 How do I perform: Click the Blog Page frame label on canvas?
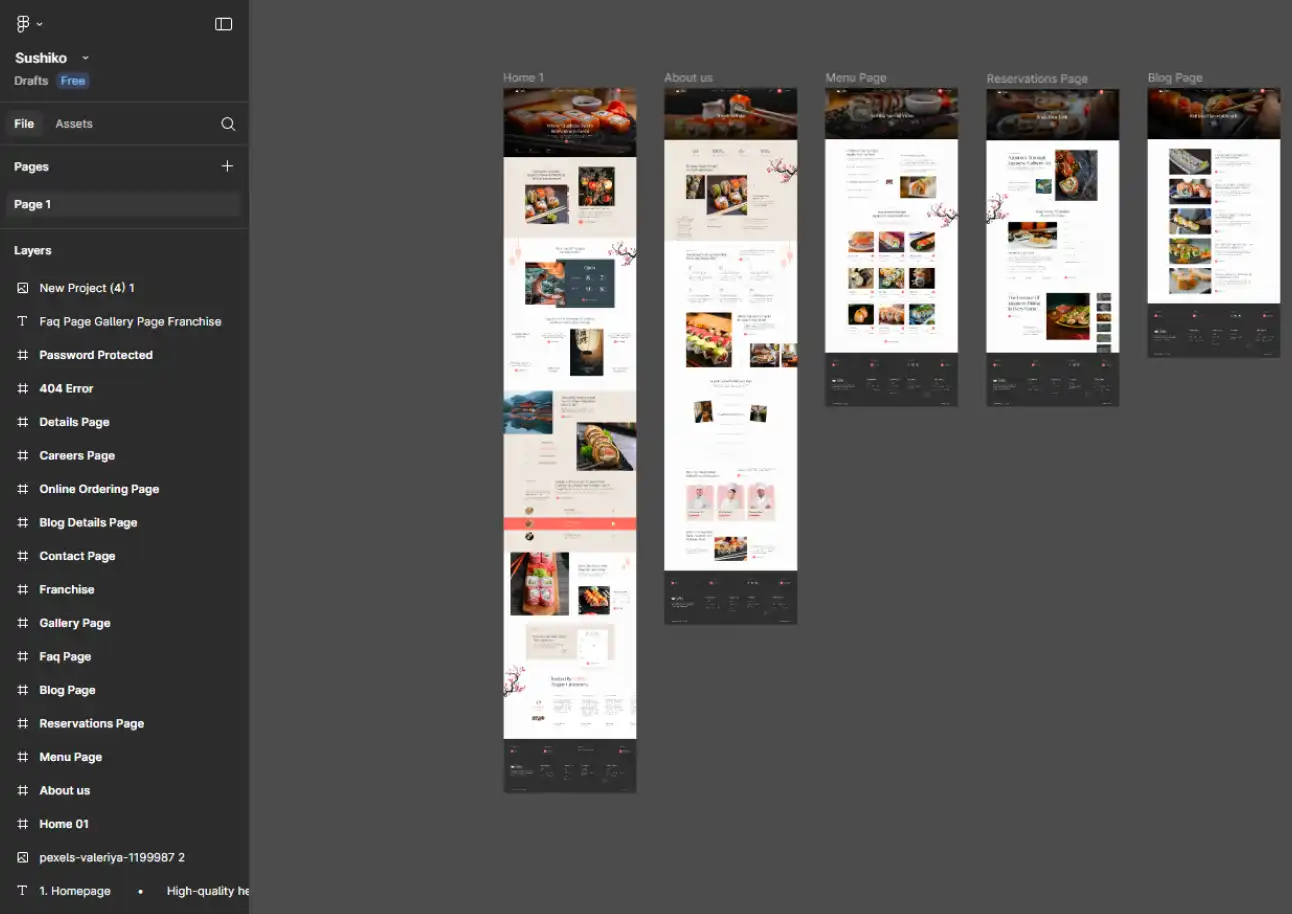1175,77
